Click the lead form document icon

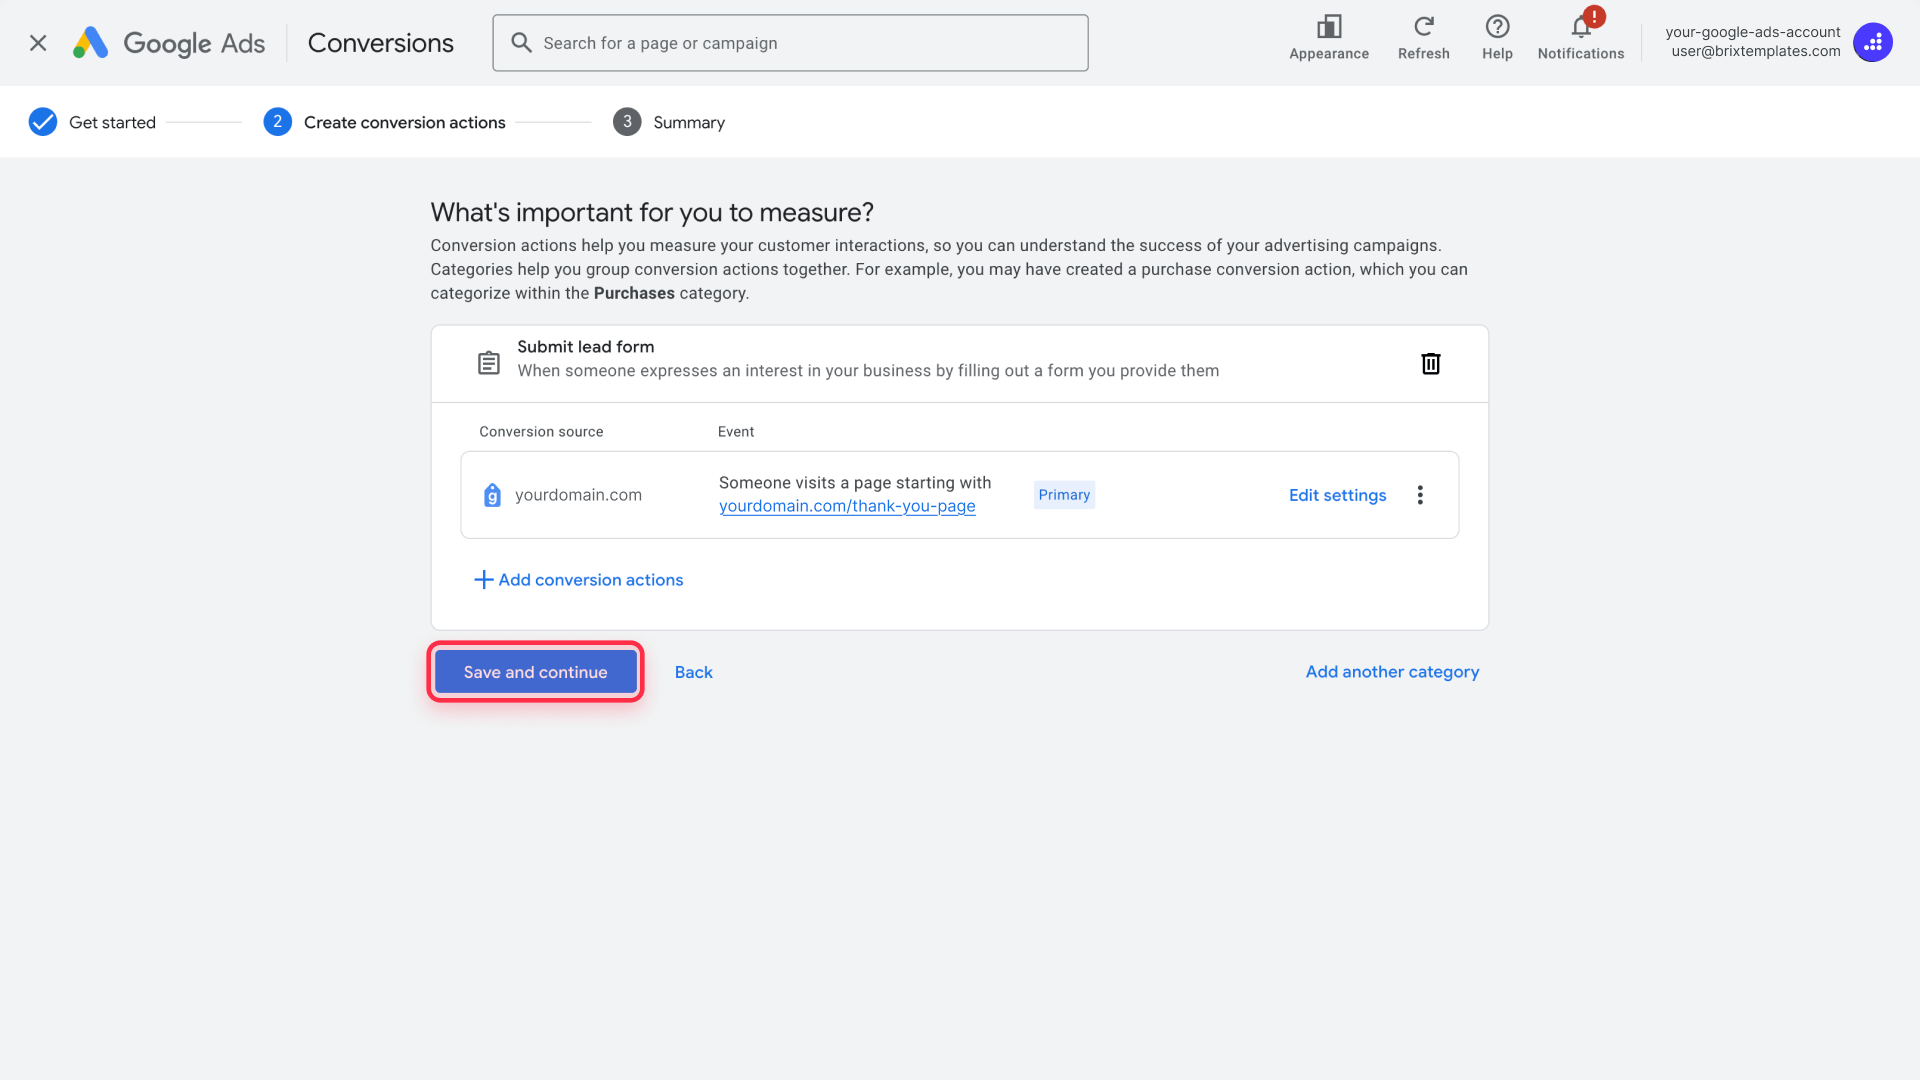point(488,363)
